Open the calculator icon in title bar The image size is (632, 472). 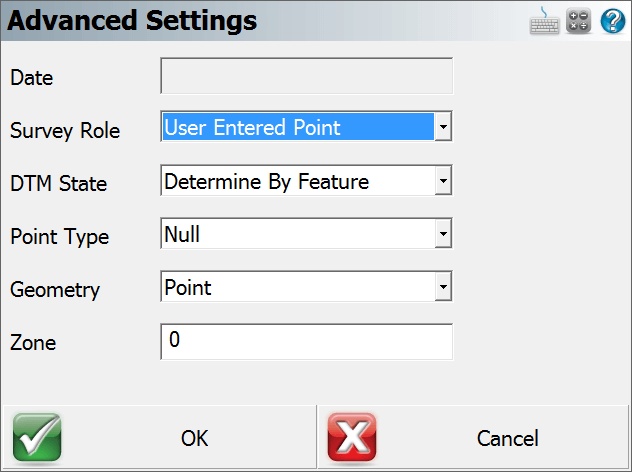pyautogui.click(x=578, y=21)
